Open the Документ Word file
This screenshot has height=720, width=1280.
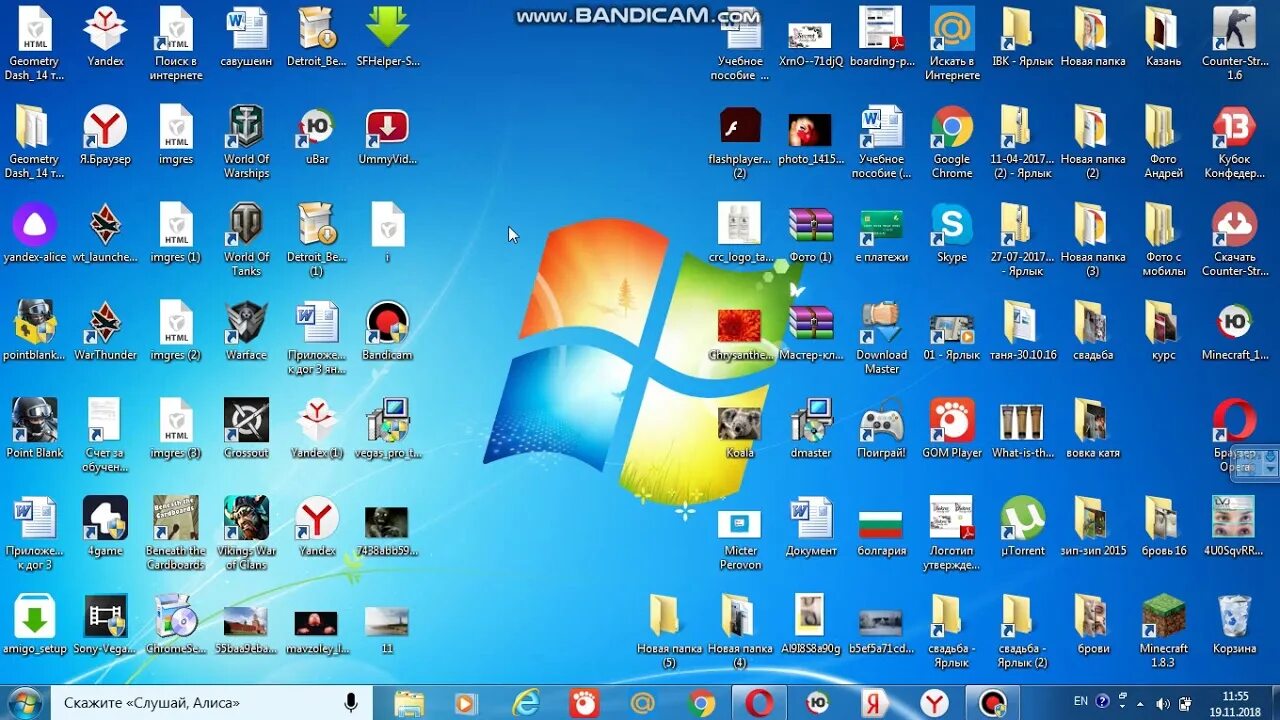click(811, 527)
